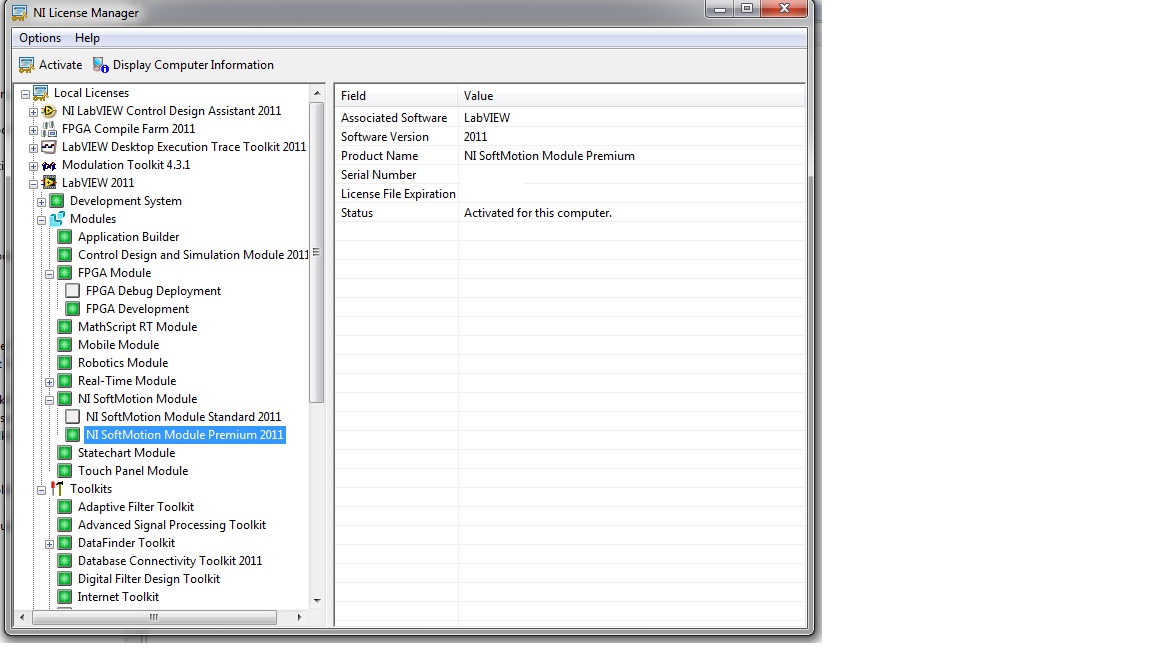Click the 'NI SoftMotion Module Premium' product value
This screenshot has height=648, width=1152.
coord(549,156)
